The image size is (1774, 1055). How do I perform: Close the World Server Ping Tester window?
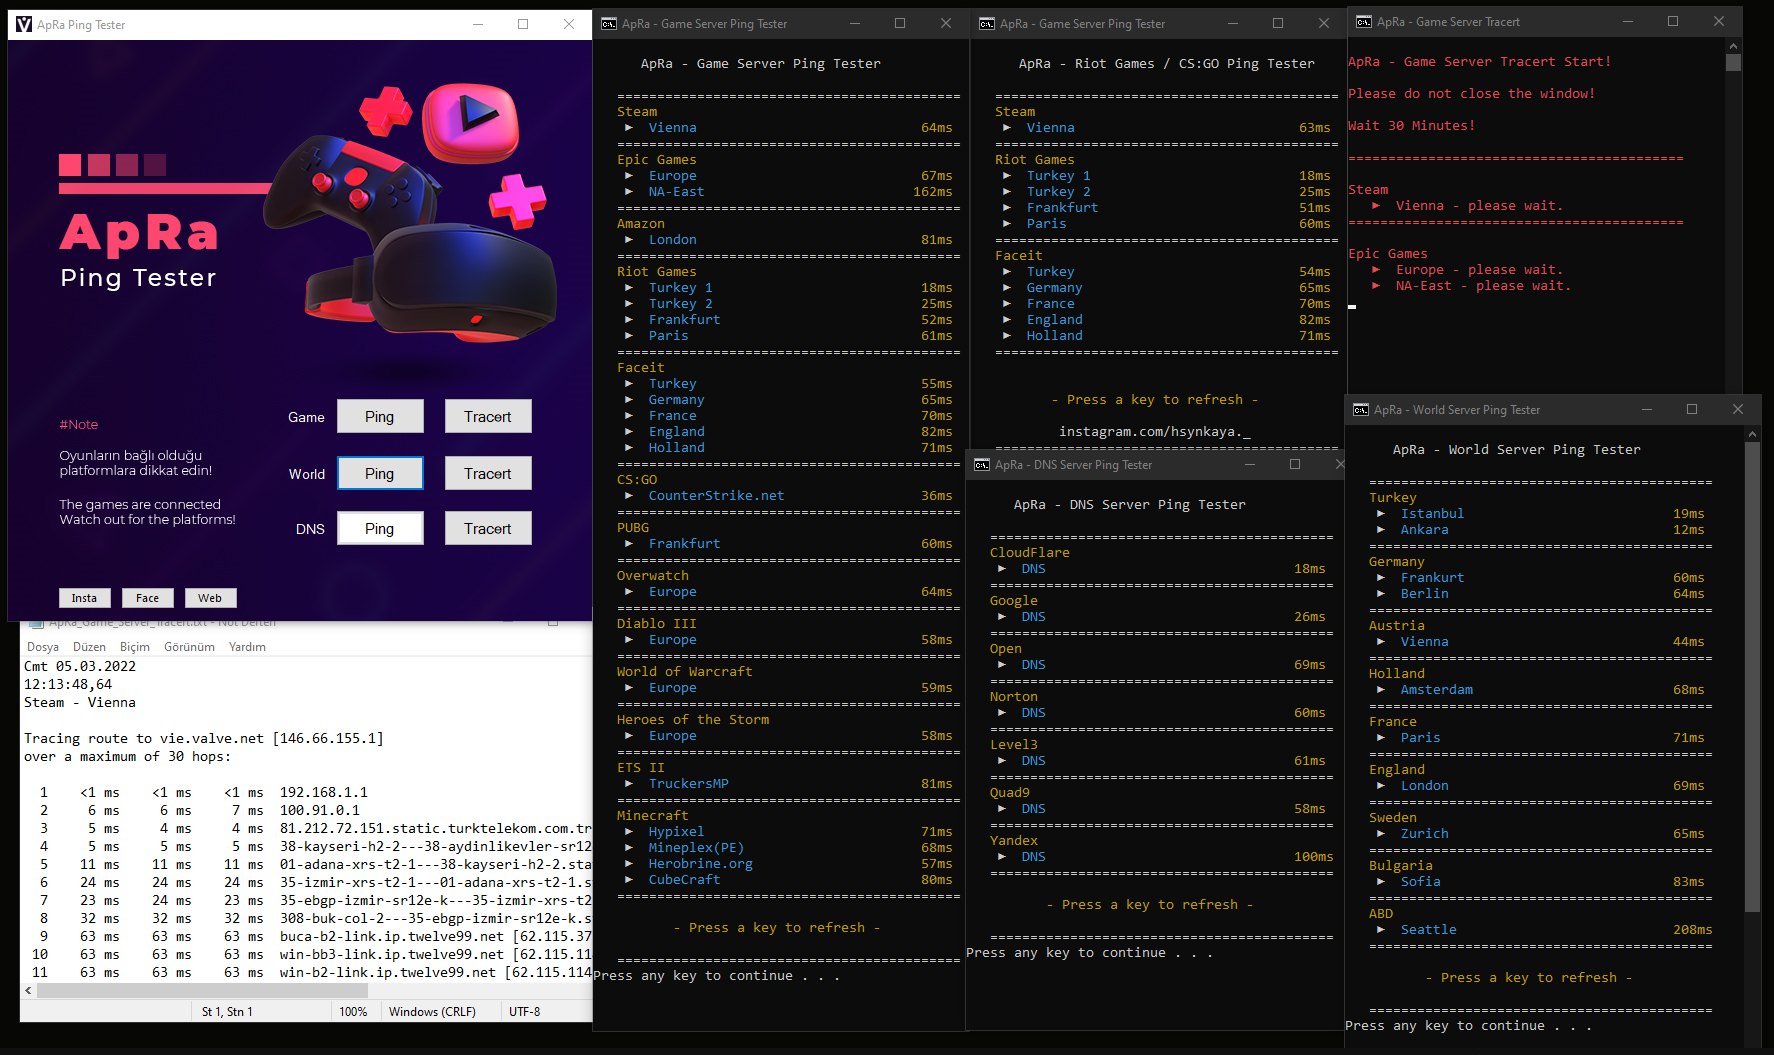click(x=1738, y=410)
